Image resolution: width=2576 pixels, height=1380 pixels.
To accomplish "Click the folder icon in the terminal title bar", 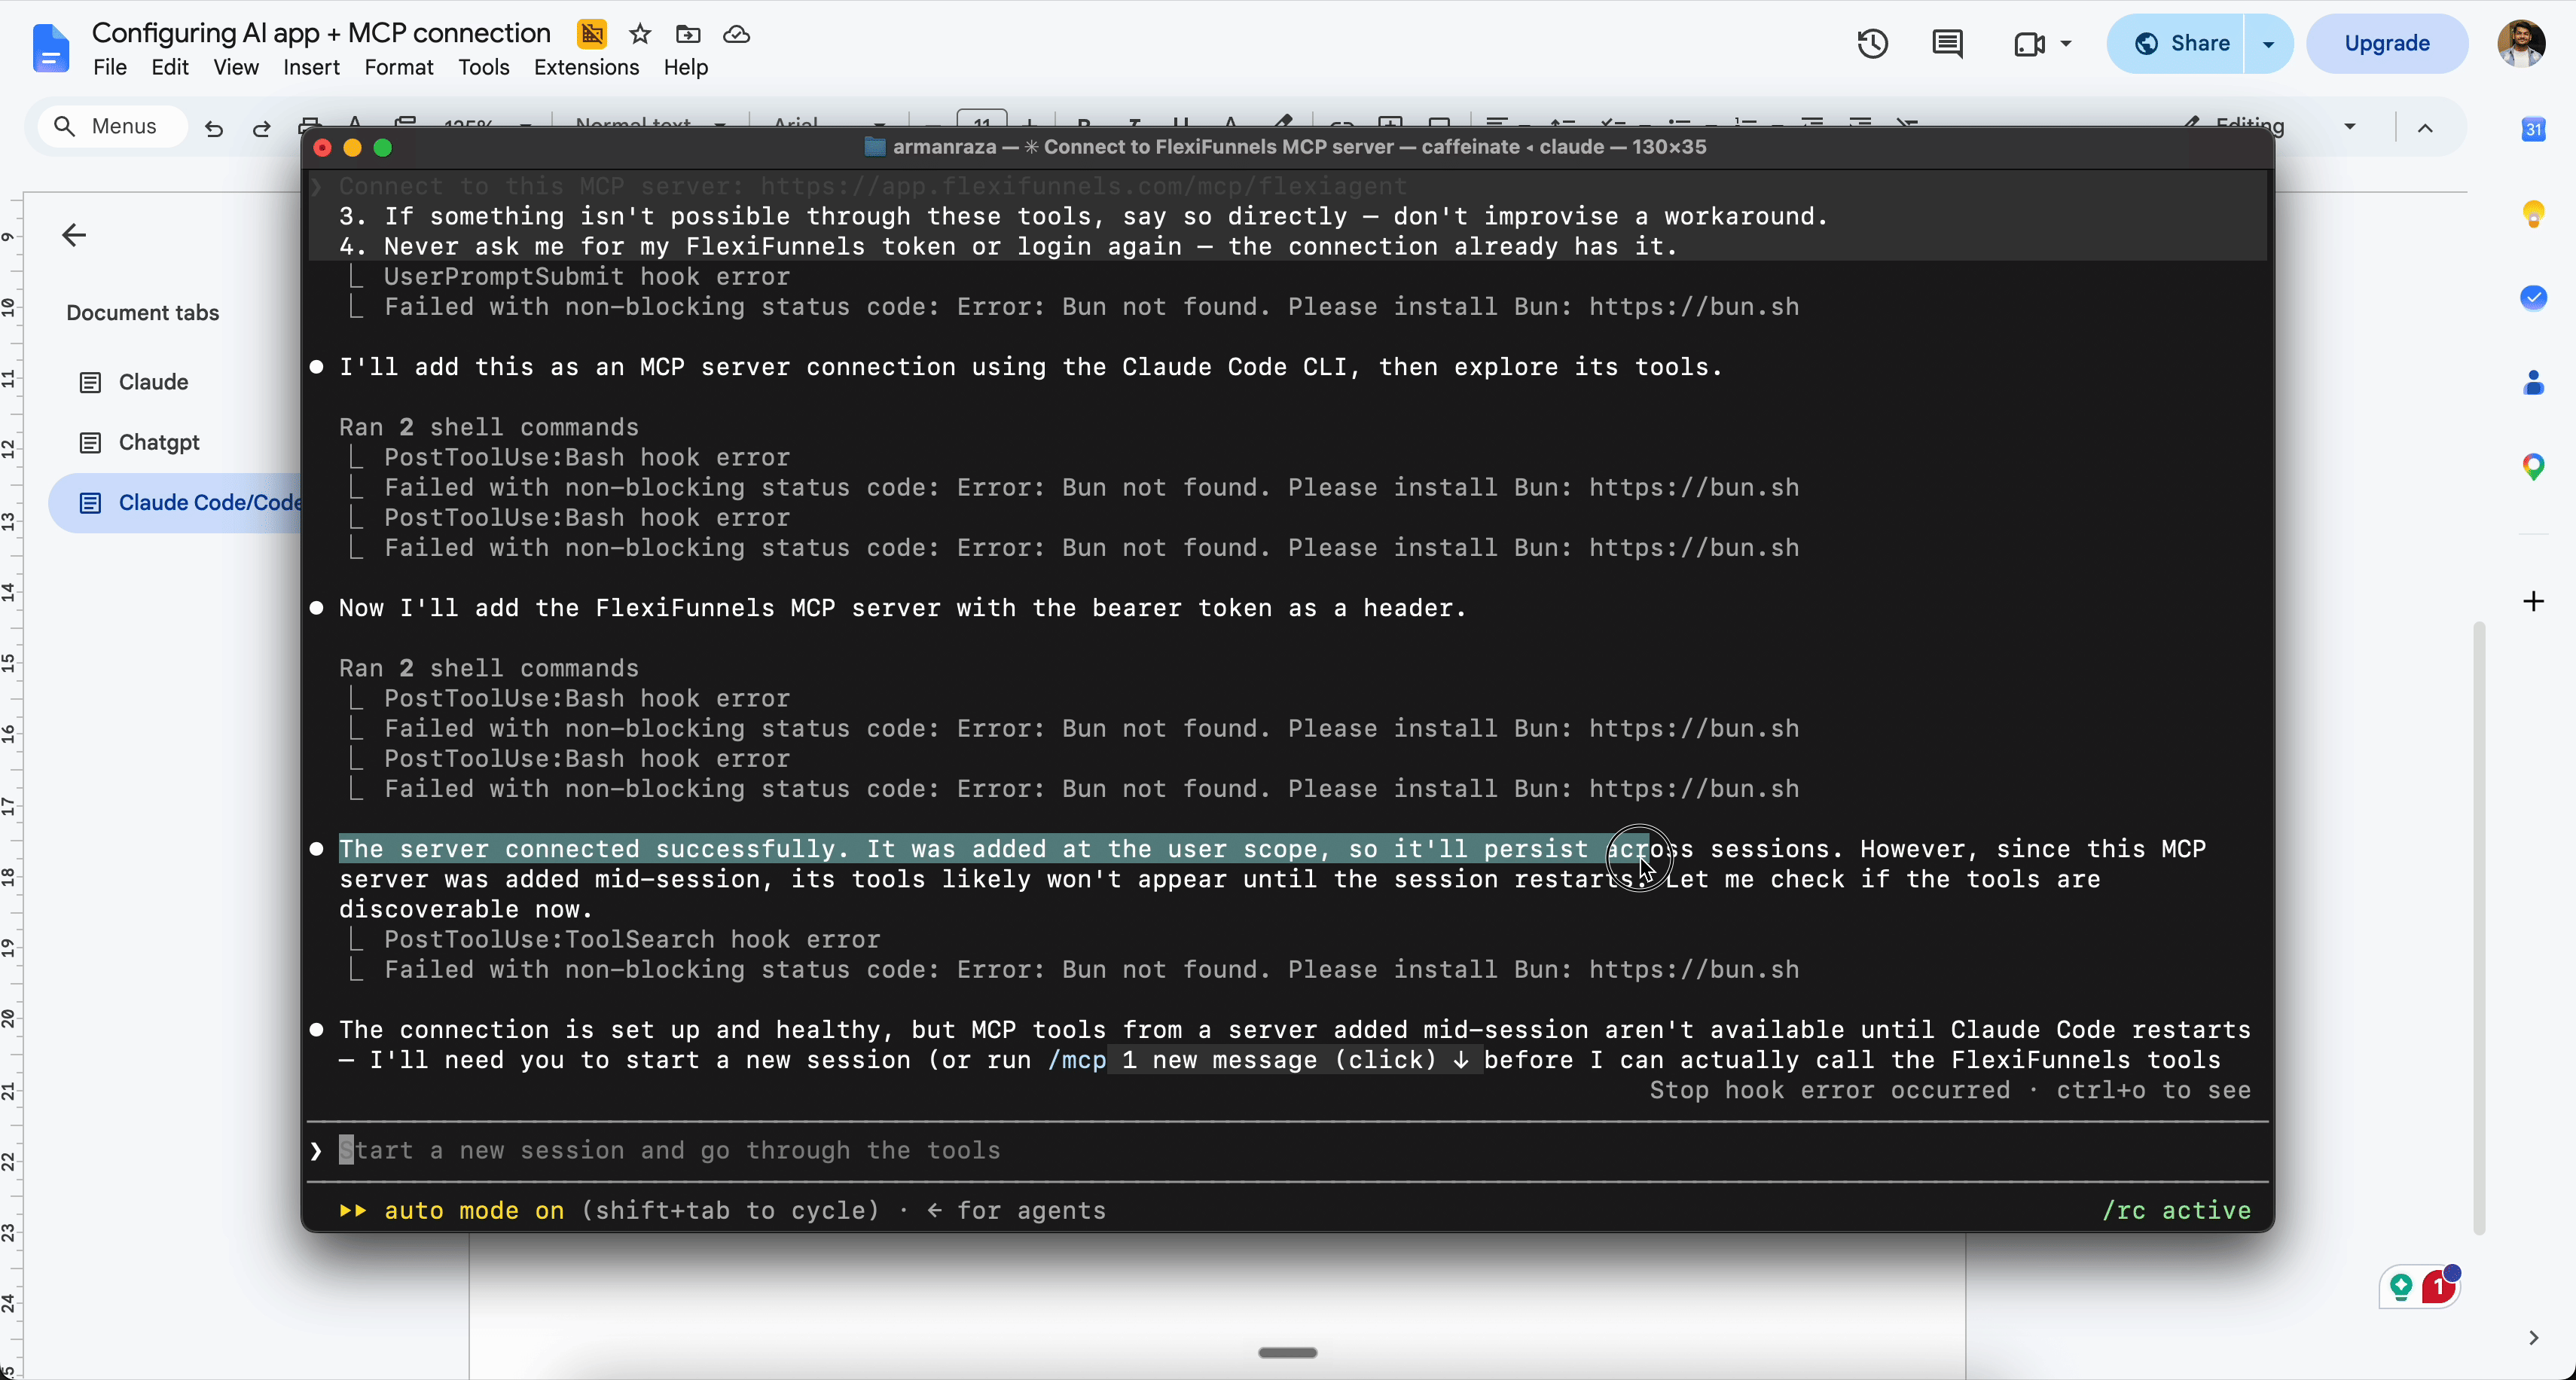I will point(874,147).
